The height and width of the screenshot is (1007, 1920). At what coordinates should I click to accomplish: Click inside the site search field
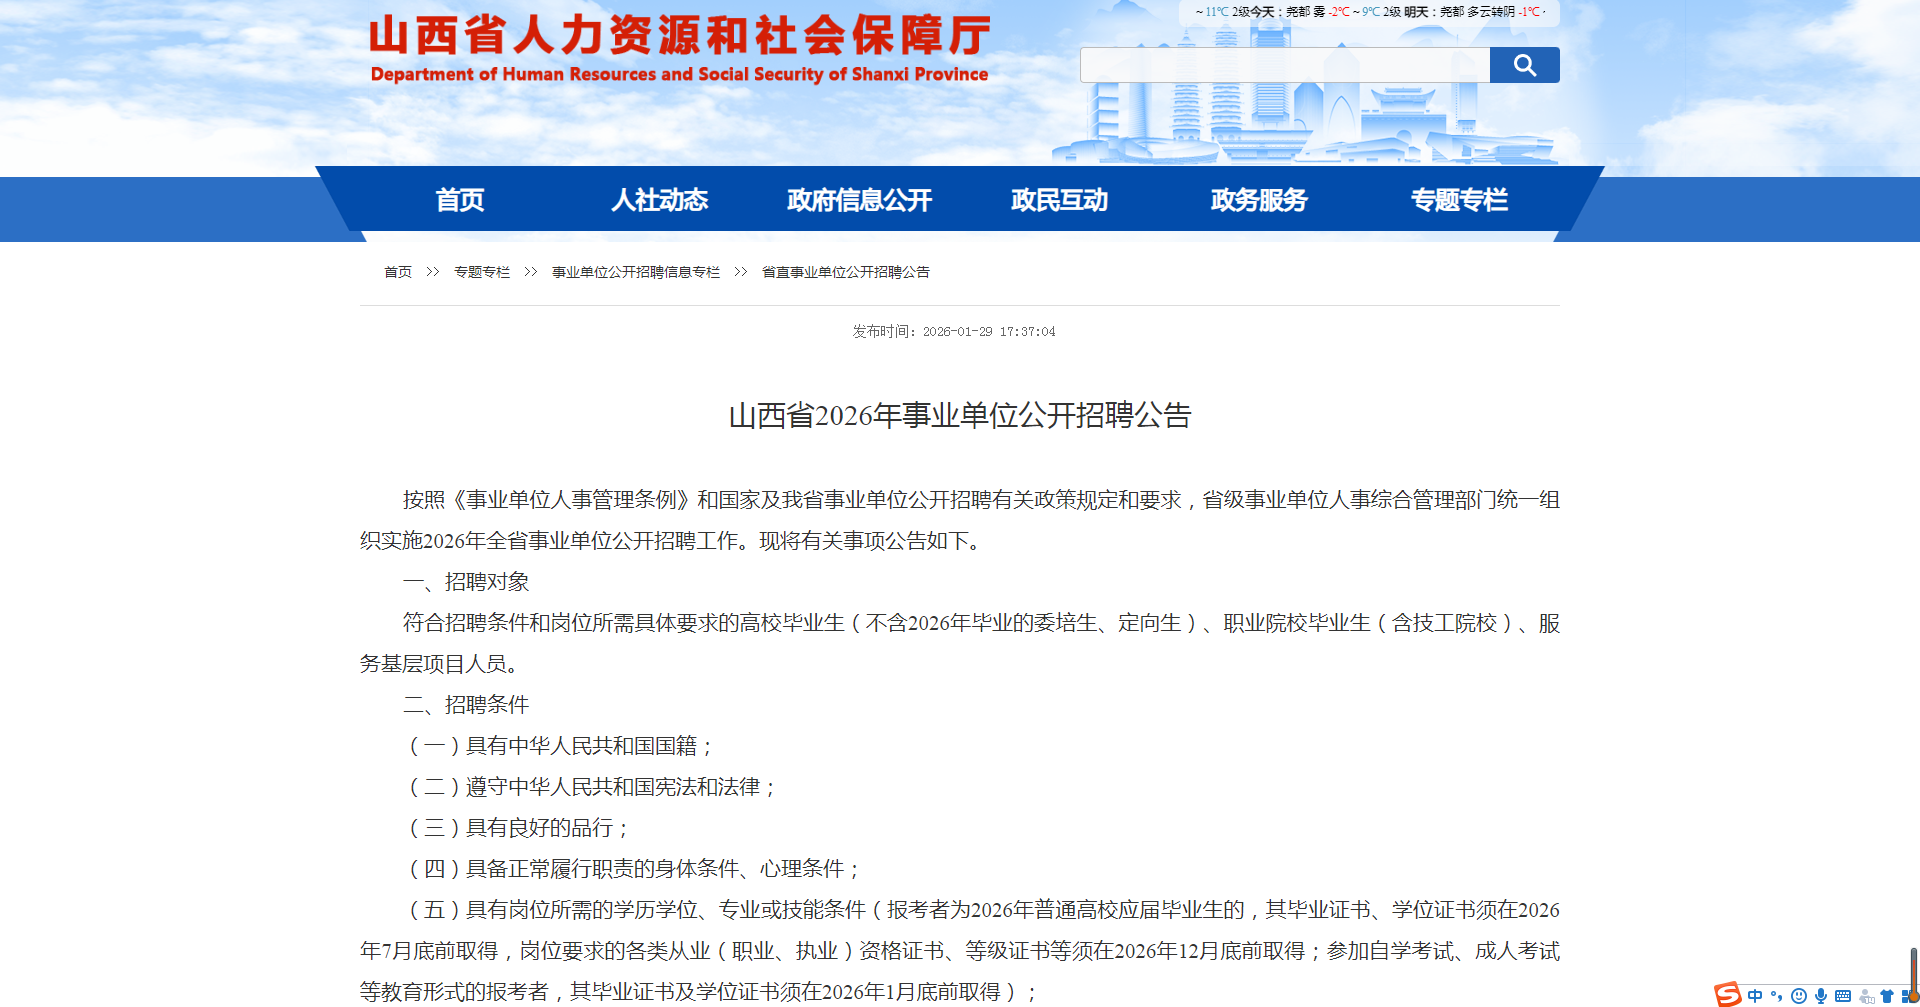[1284, 65]
